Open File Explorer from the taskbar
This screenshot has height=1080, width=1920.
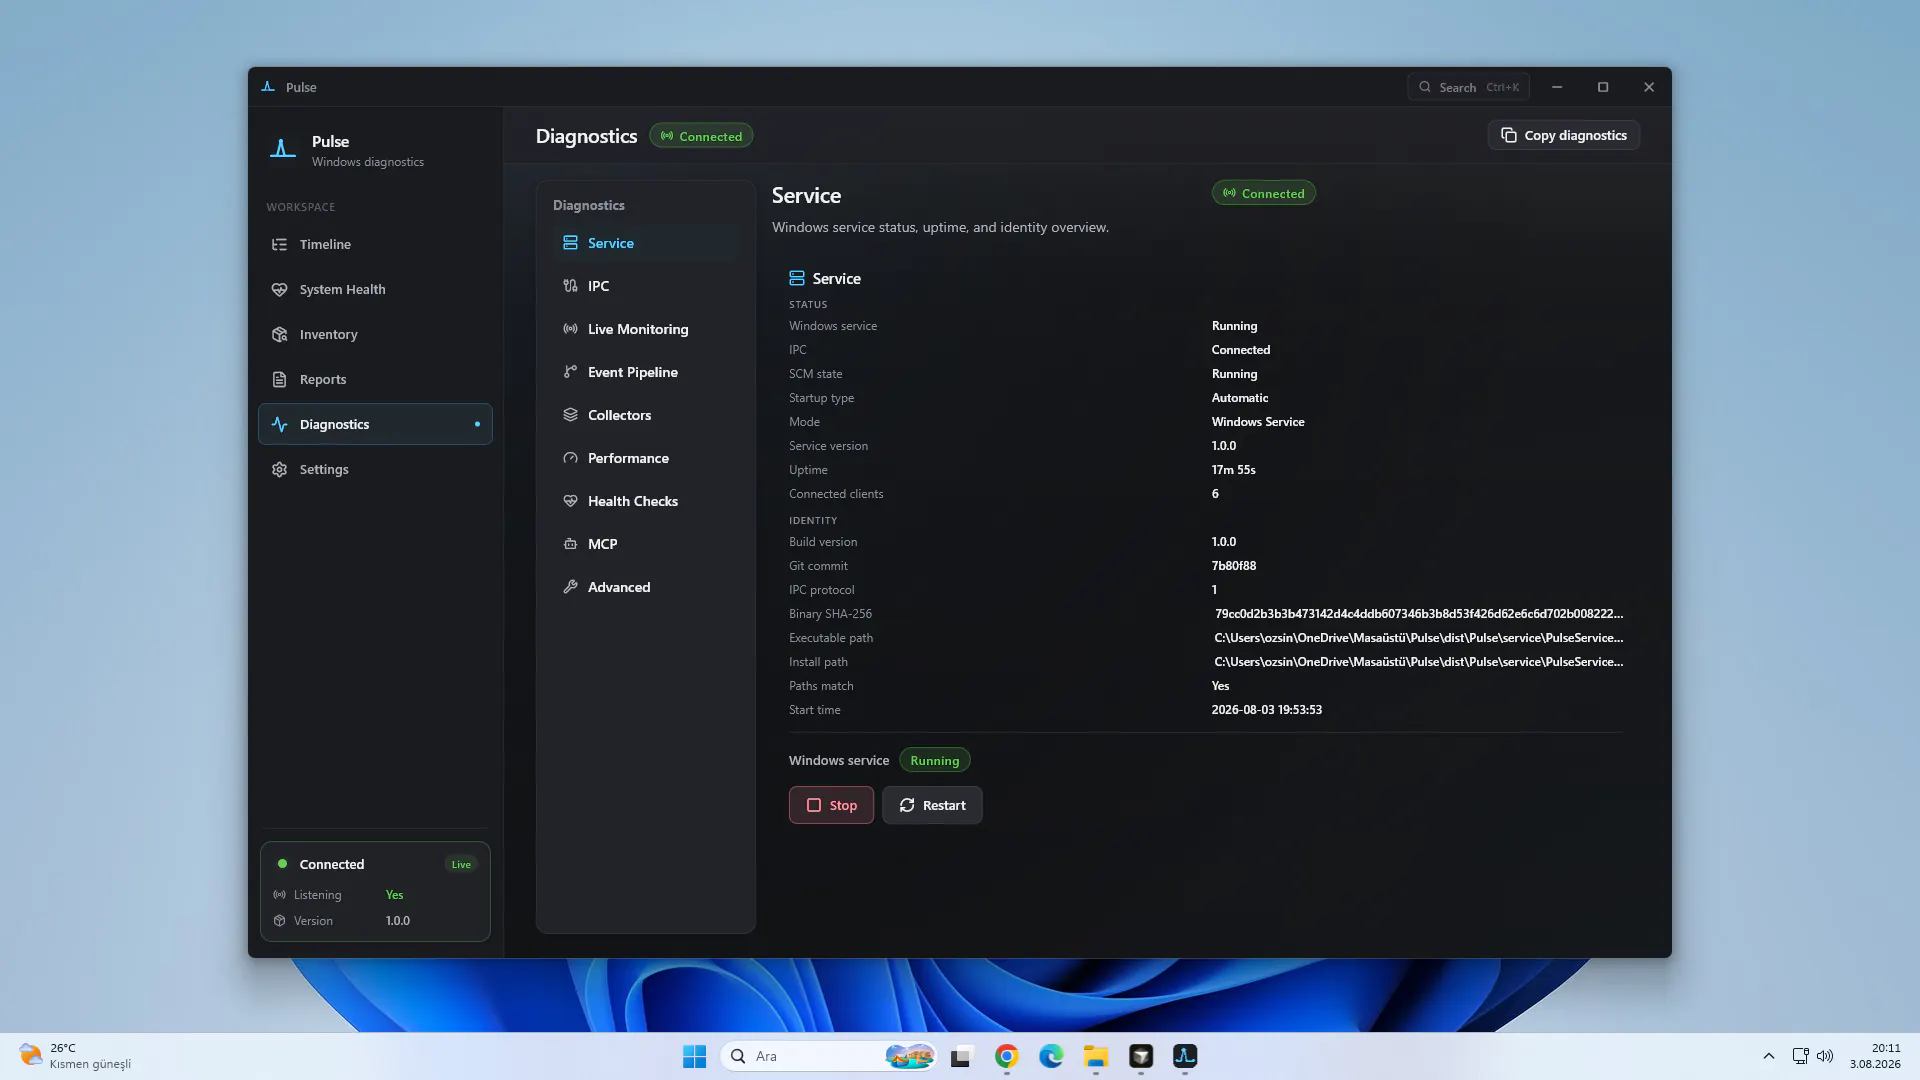(1096, 1056)
